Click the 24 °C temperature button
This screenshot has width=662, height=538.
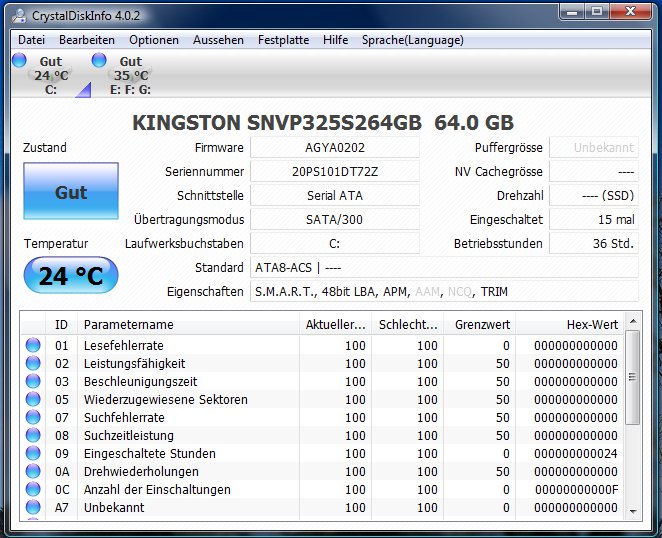(x=71, y=275)
